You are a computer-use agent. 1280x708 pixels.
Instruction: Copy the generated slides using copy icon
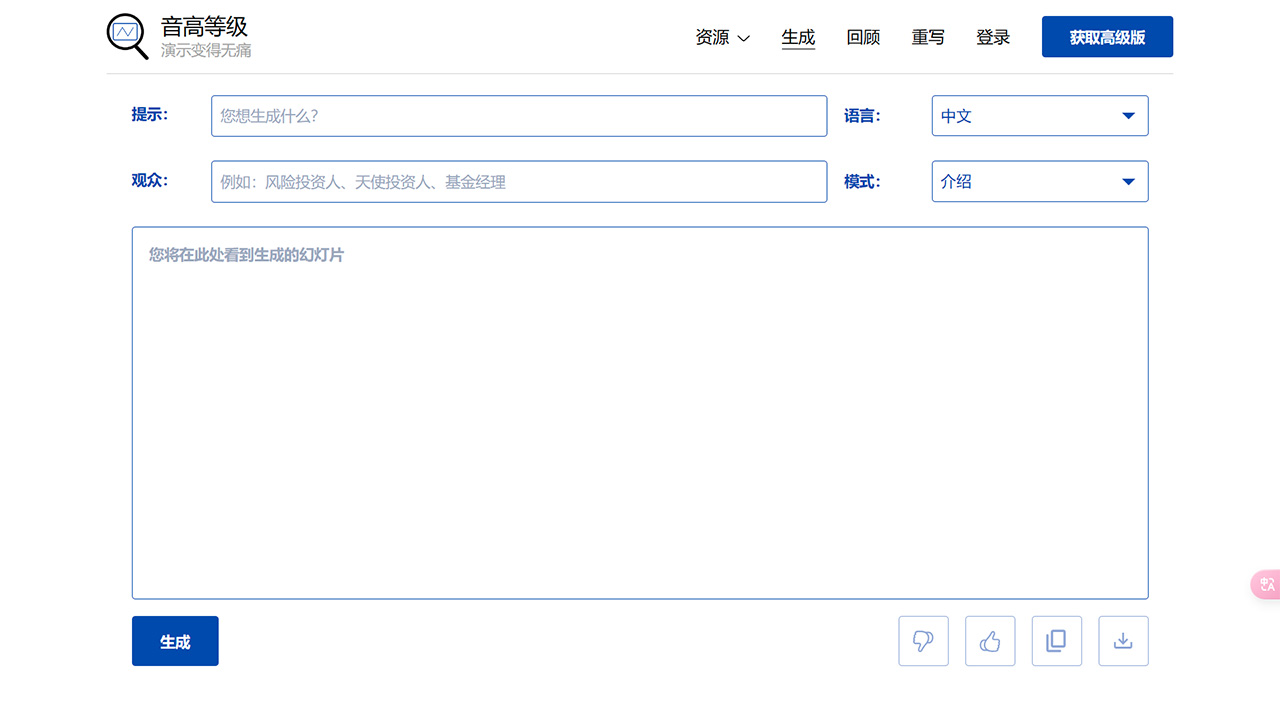click(x=1057, y=641)
